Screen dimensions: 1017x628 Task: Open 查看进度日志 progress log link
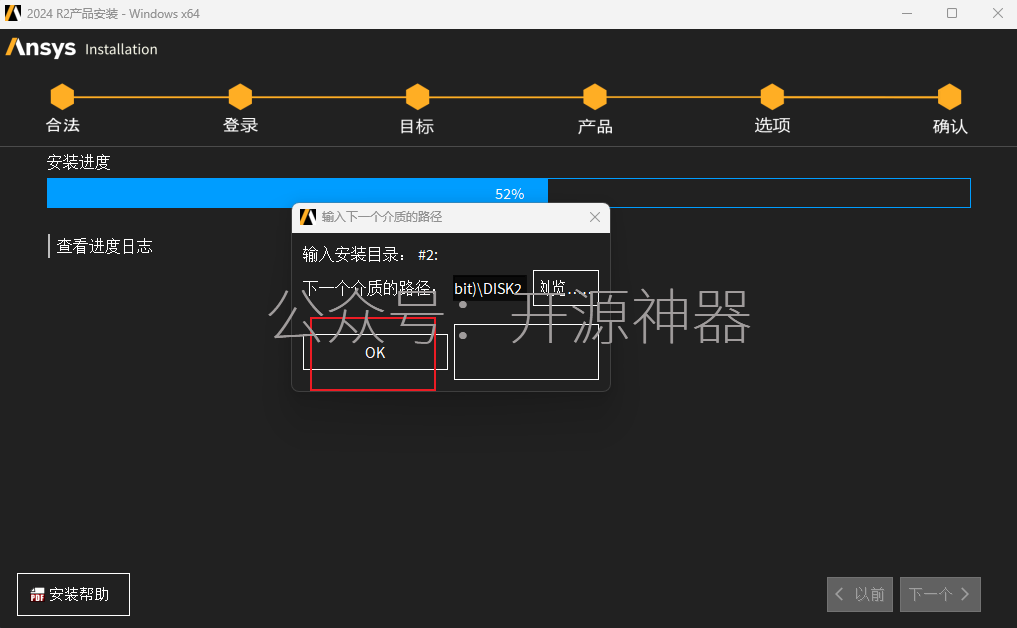tap(104, 247)
